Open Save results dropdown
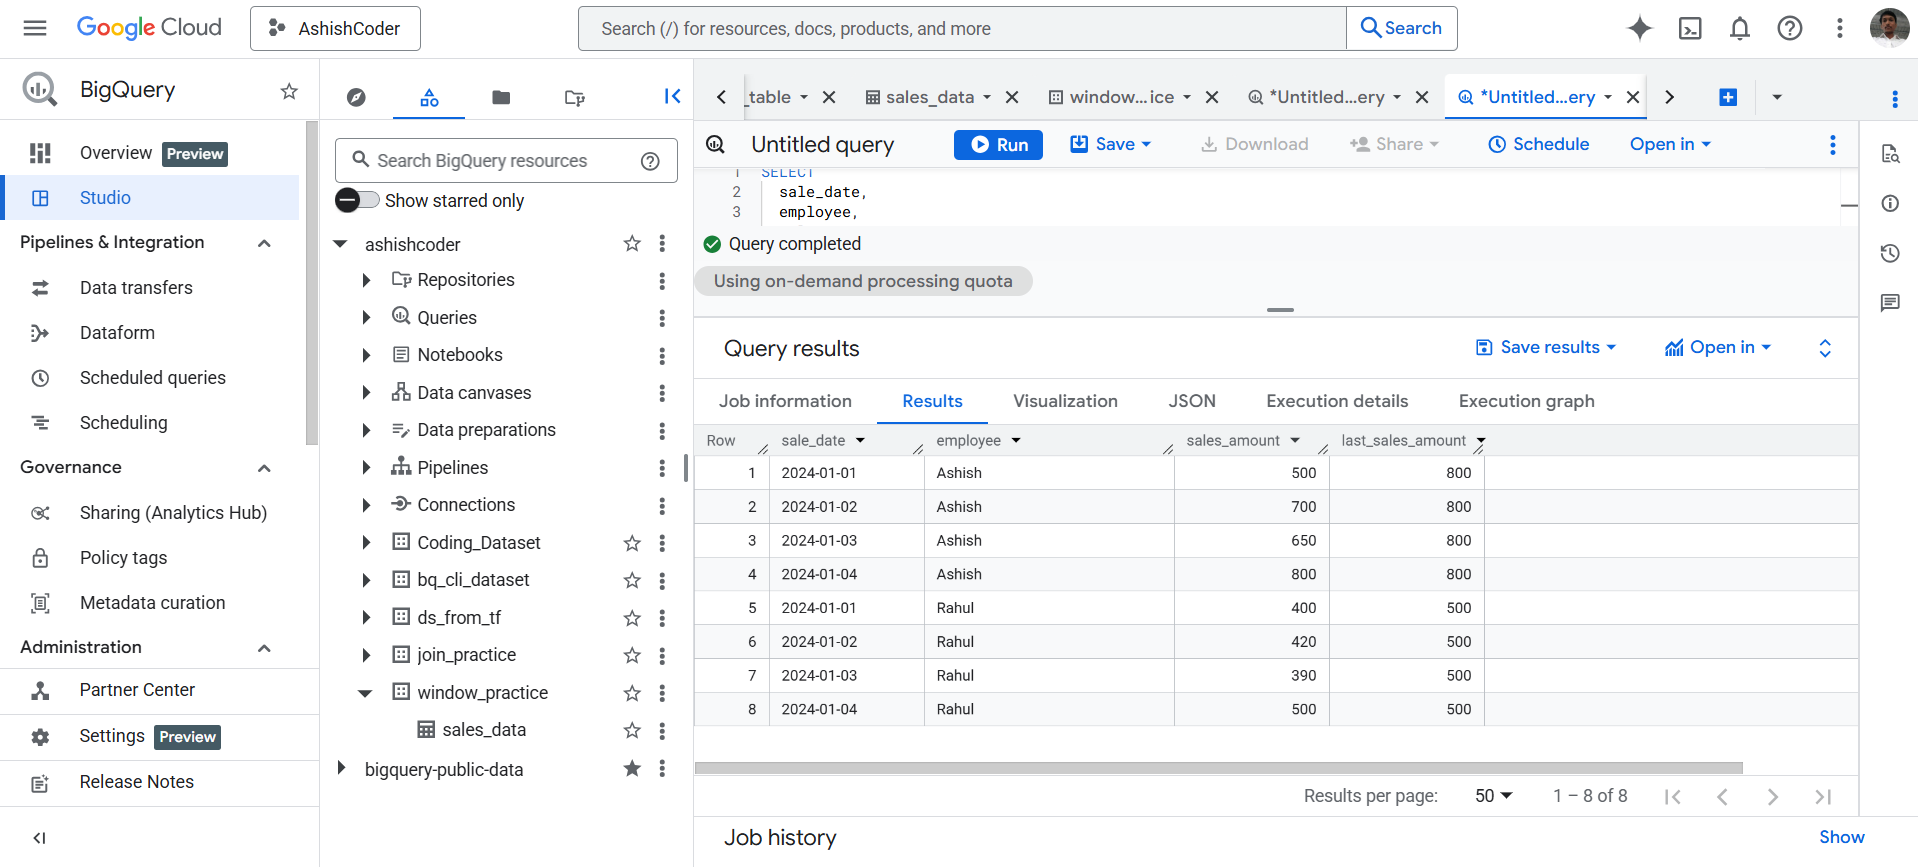Viewport: 1918px width, 867px height. point(1546,347)
